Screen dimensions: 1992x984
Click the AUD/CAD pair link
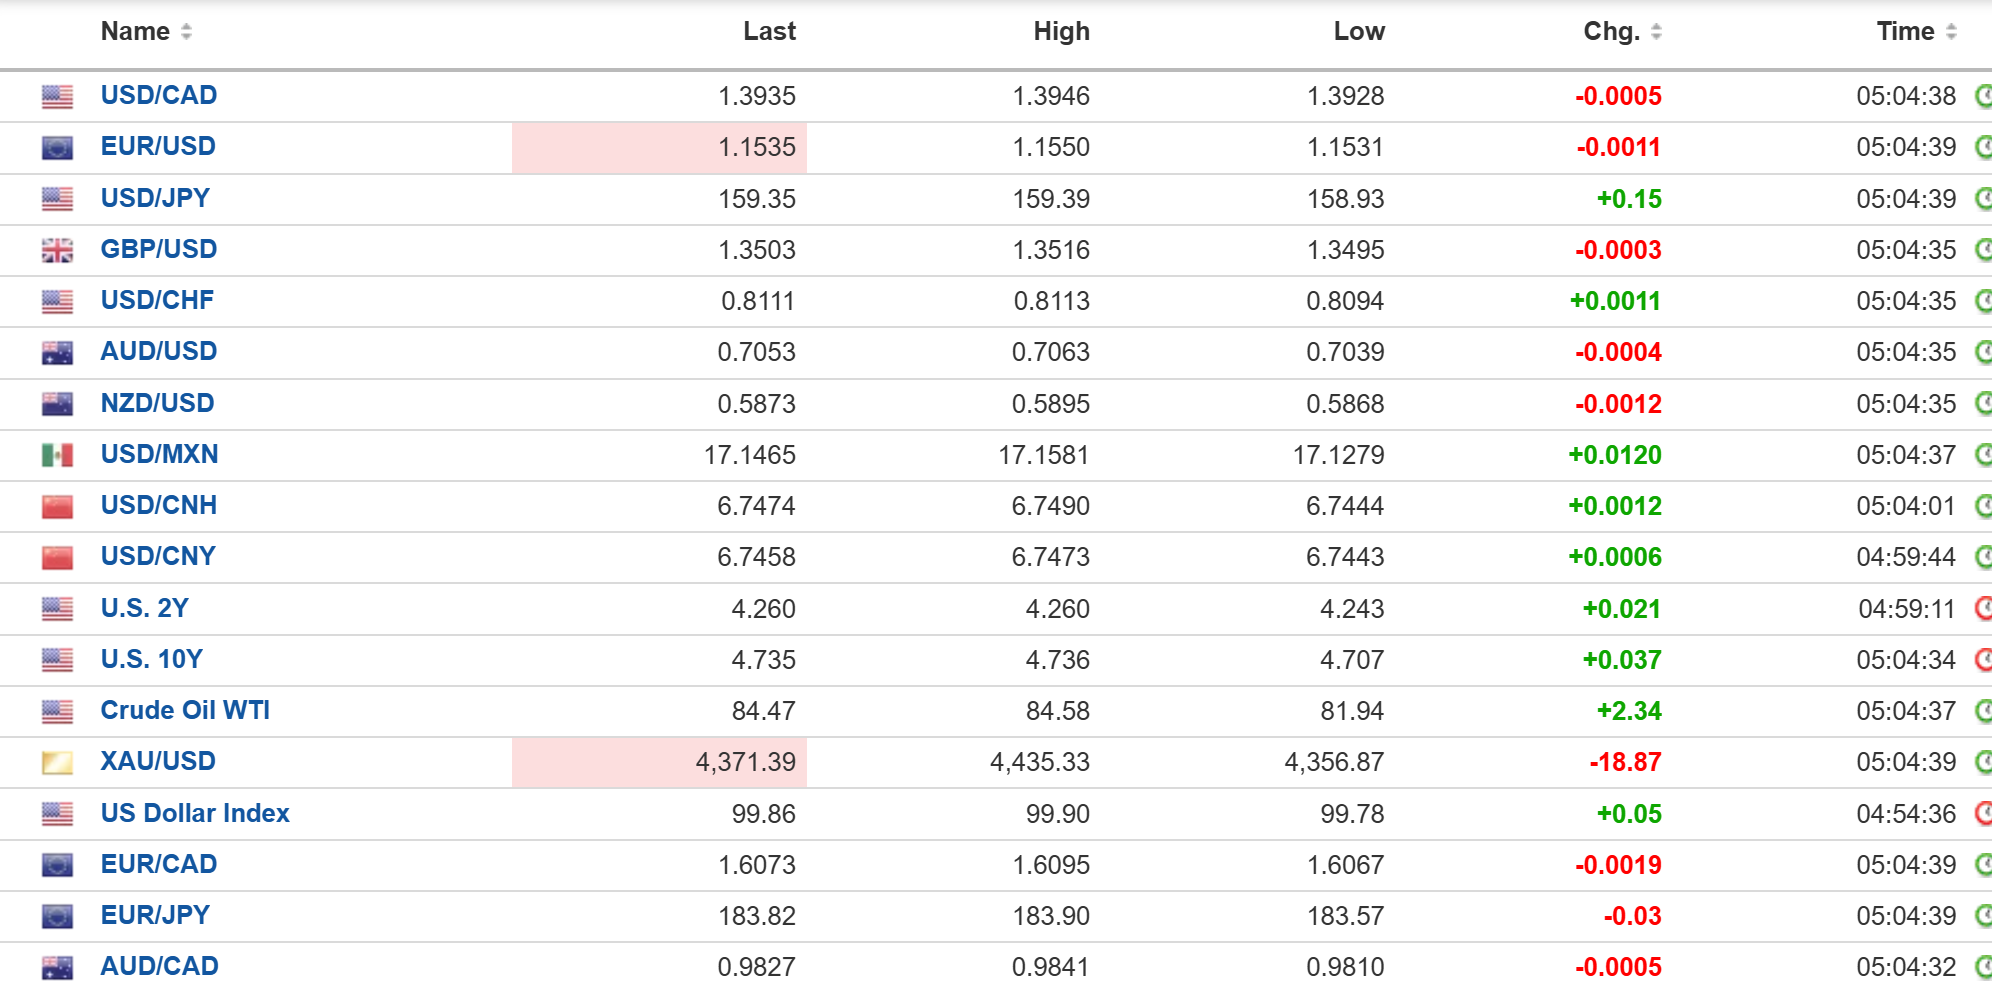click(x=159, y=967)
